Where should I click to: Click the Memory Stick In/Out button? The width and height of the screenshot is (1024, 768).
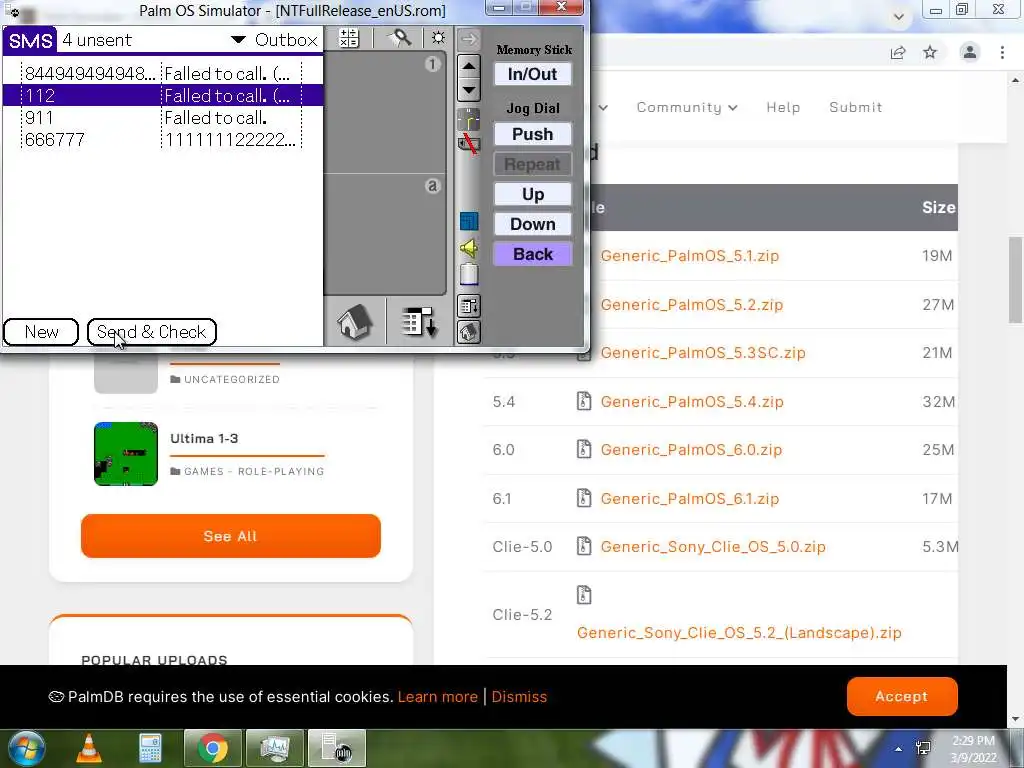pos(533,74)
